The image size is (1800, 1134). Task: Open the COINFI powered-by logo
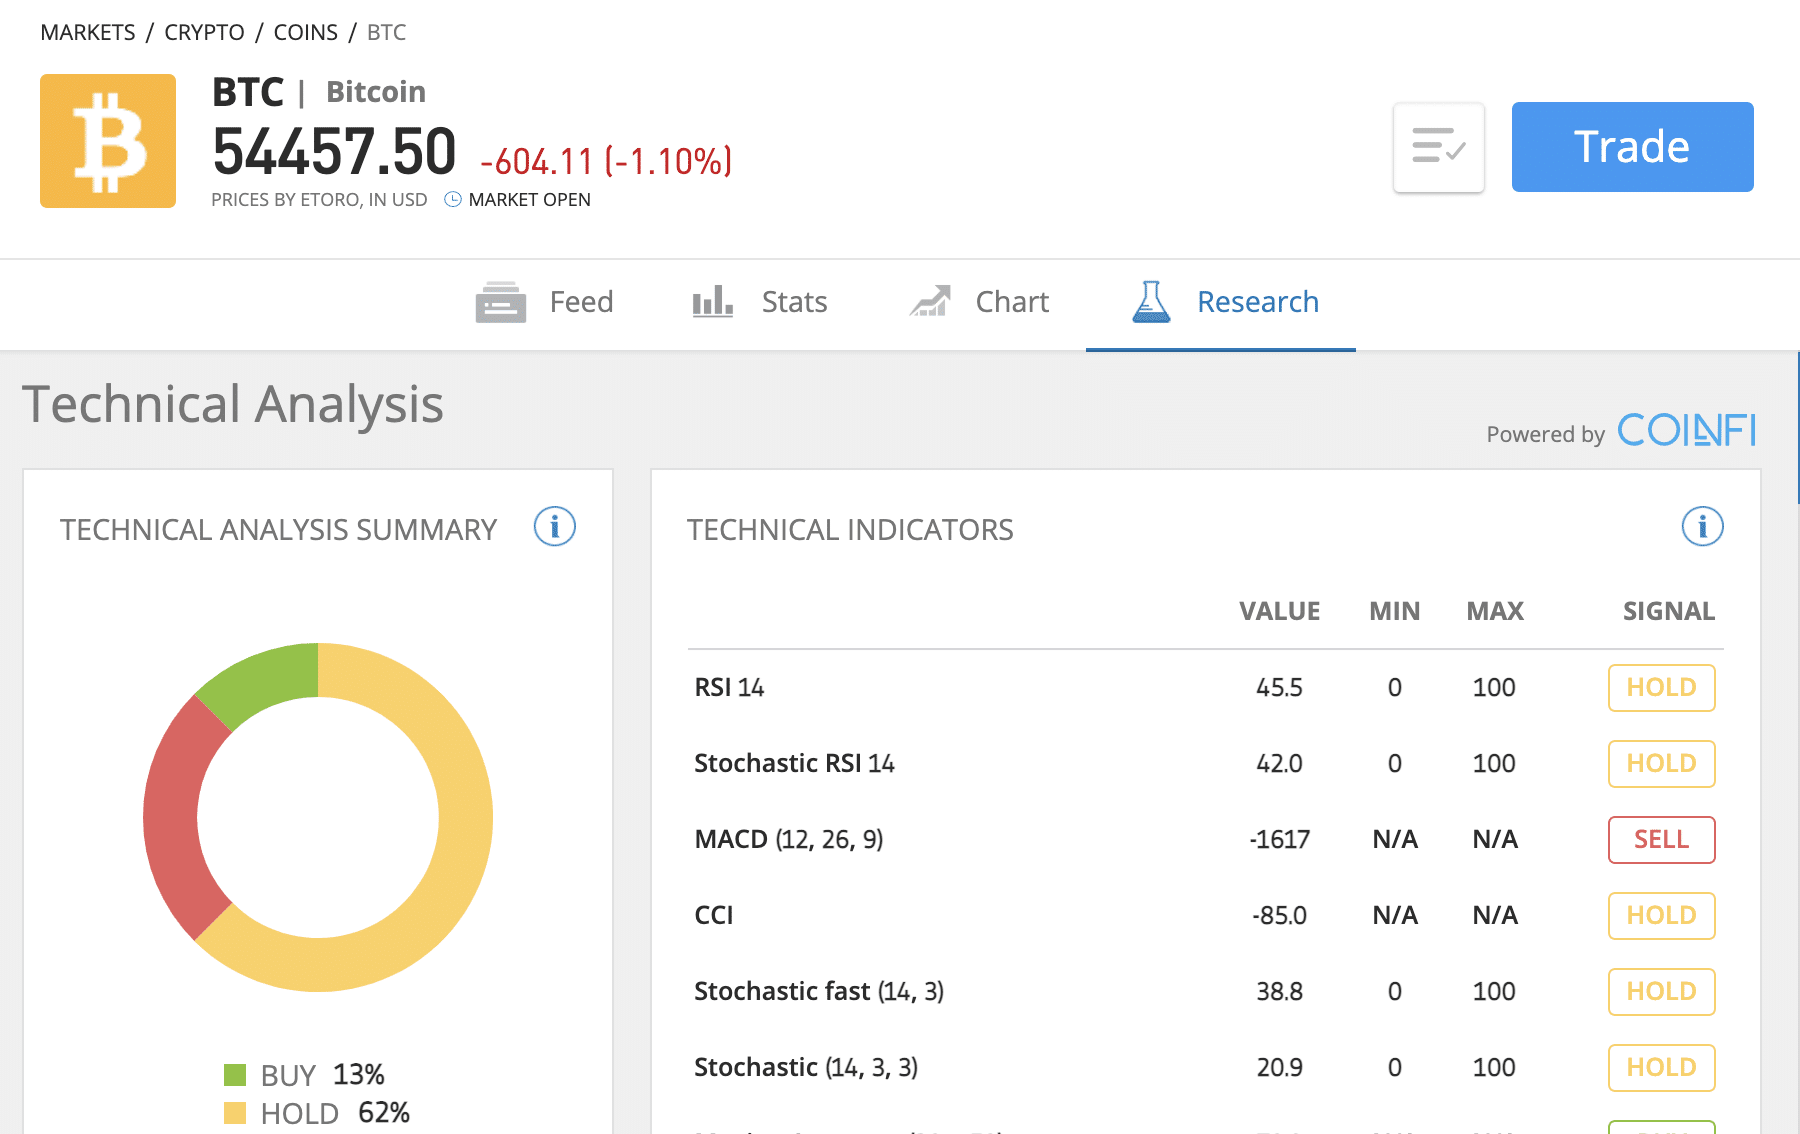click(1686, 430)
